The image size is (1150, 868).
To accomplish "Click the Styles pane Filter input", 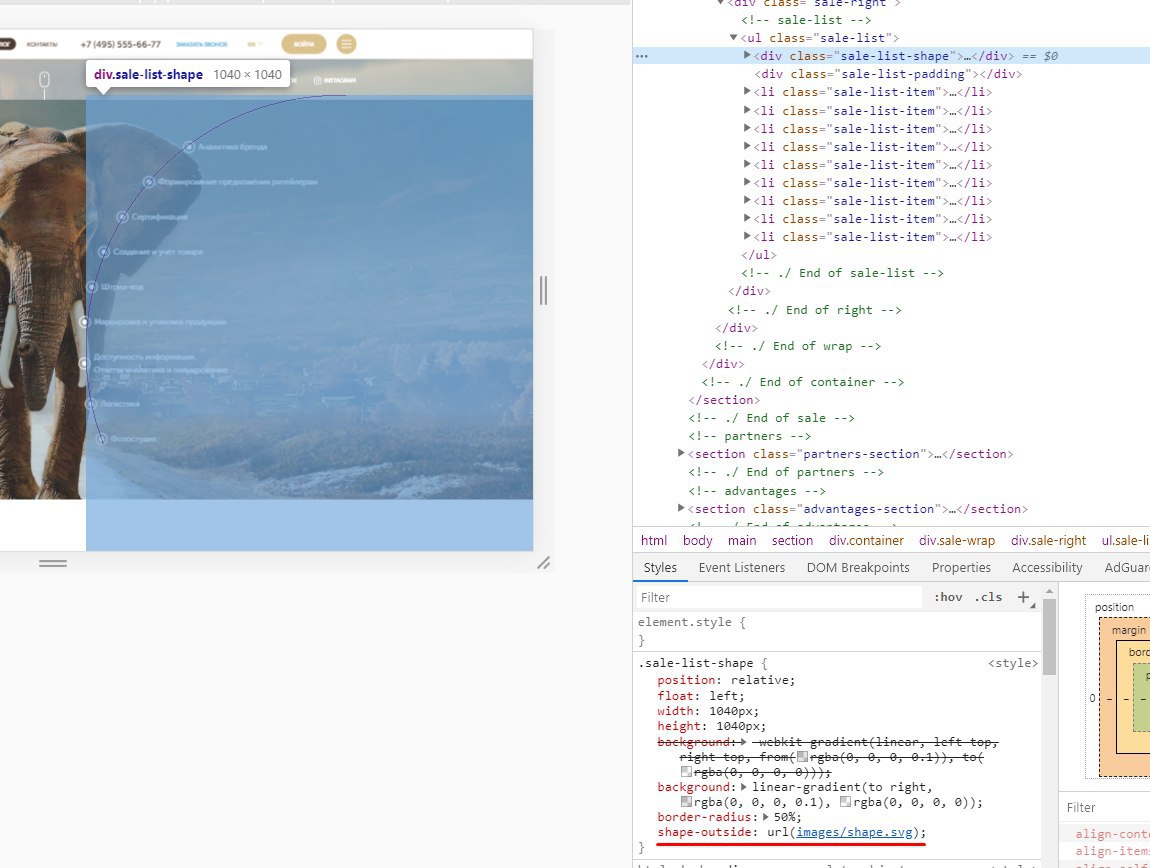I will click(780, 597).
